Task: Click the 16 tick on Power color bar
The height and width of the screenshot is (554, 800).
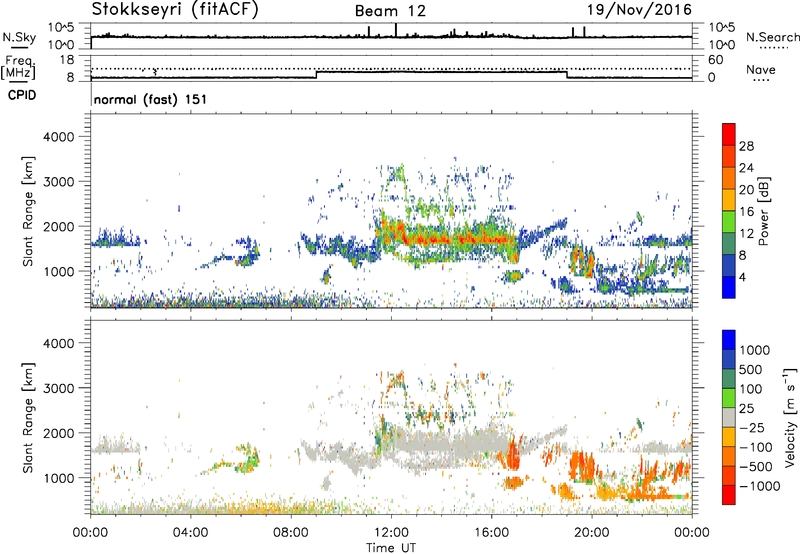Action: click(x=746, y=212)
